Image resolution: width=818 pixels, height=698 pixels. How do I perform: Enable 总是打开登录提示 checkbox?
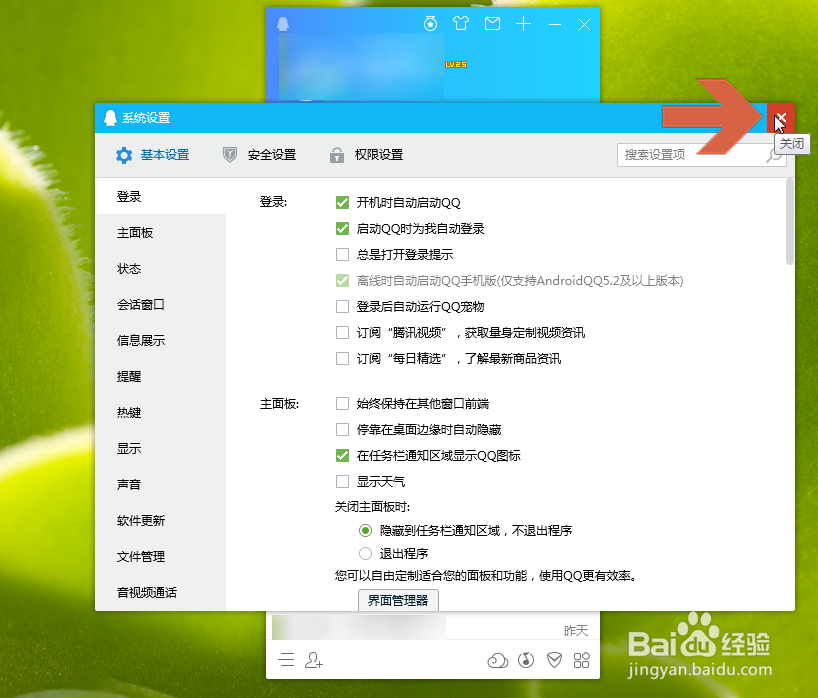342,255
